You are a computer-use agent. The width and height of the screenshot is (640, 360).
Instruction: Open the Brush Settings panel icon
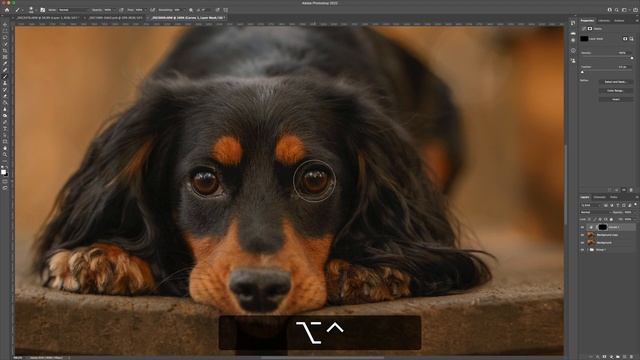tap(42, 10)
